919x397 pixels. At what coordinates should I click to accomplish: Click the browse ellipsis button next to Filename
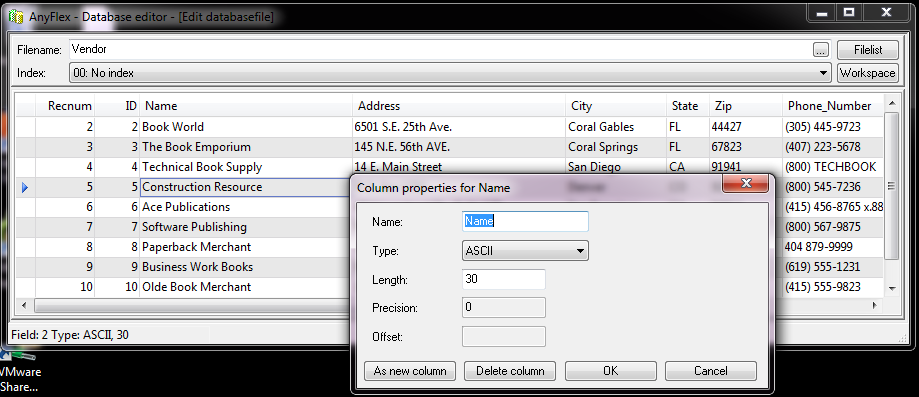(x=822, y=50)
